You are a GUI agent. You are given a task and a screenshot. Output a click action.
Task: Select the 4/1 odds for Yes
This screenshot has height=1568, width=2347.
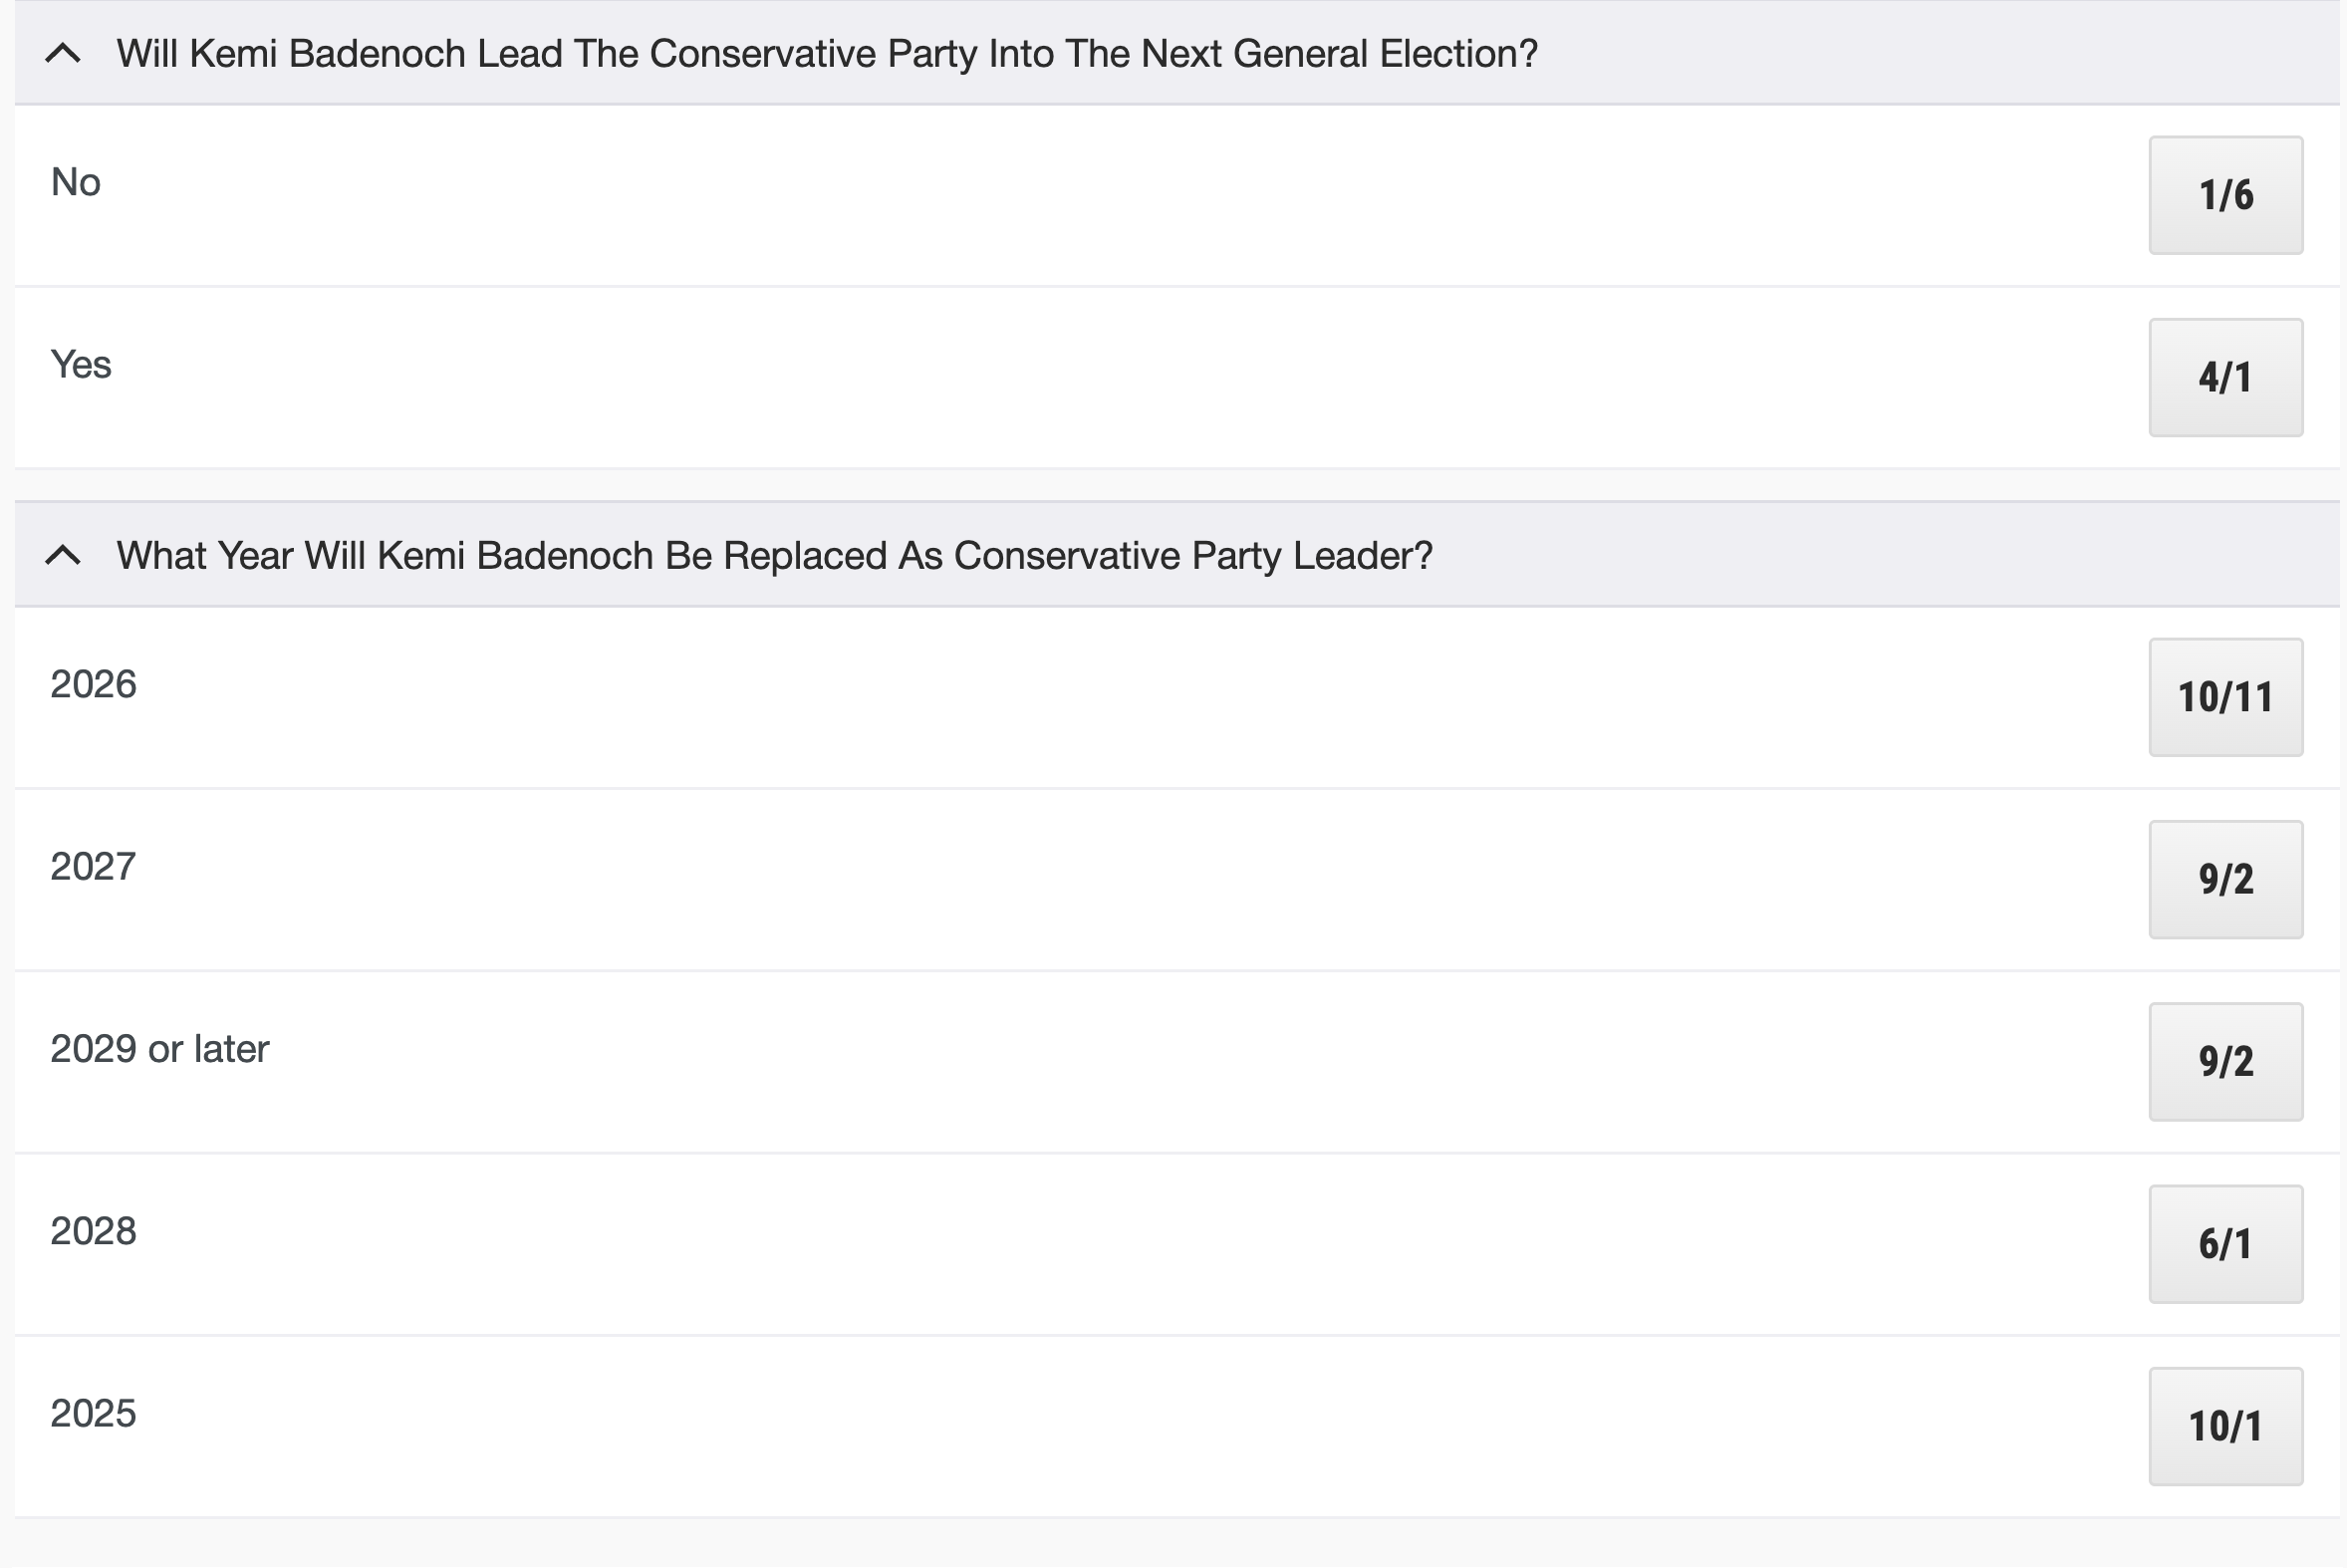pos(2225,377)
